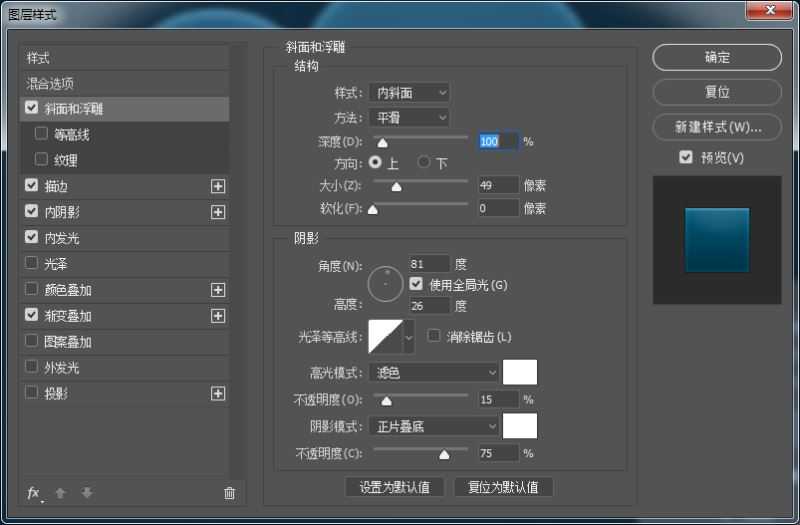Click the plus icon next to 渐变叠加
The height and width of the screenshot is (525, 800).
click(x=218, y=316)
